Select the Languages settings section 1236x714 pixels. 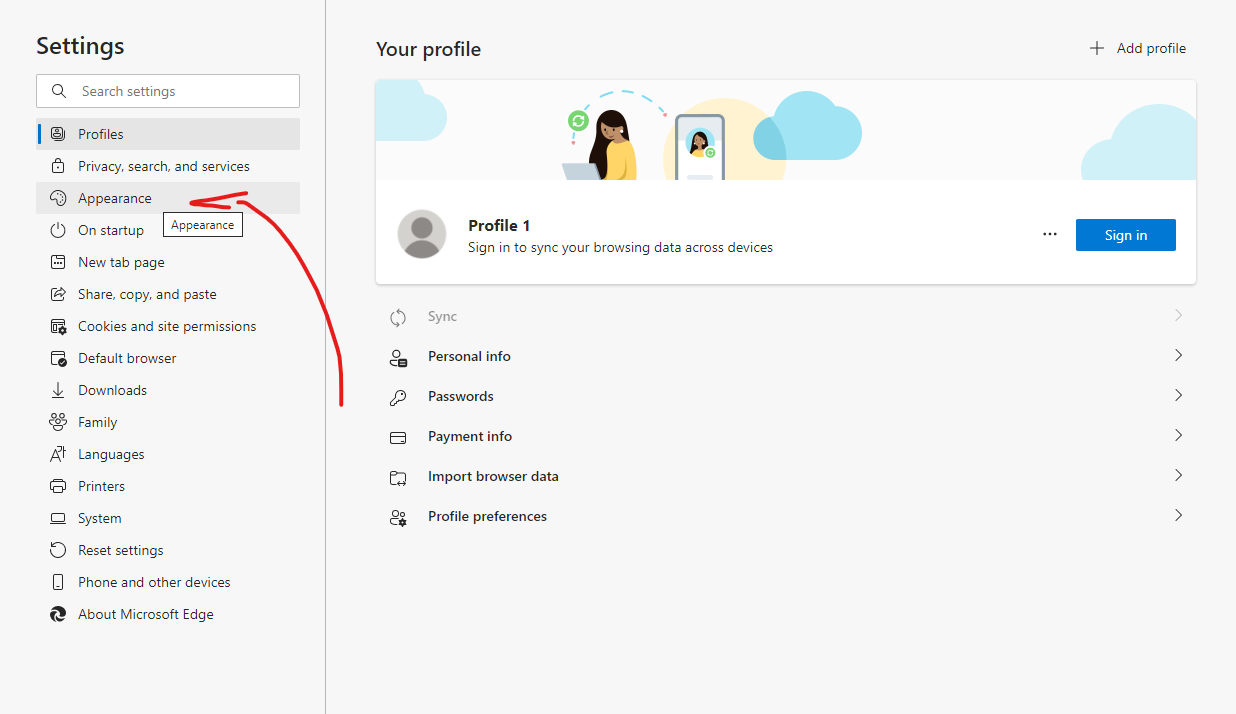[111, 454]
